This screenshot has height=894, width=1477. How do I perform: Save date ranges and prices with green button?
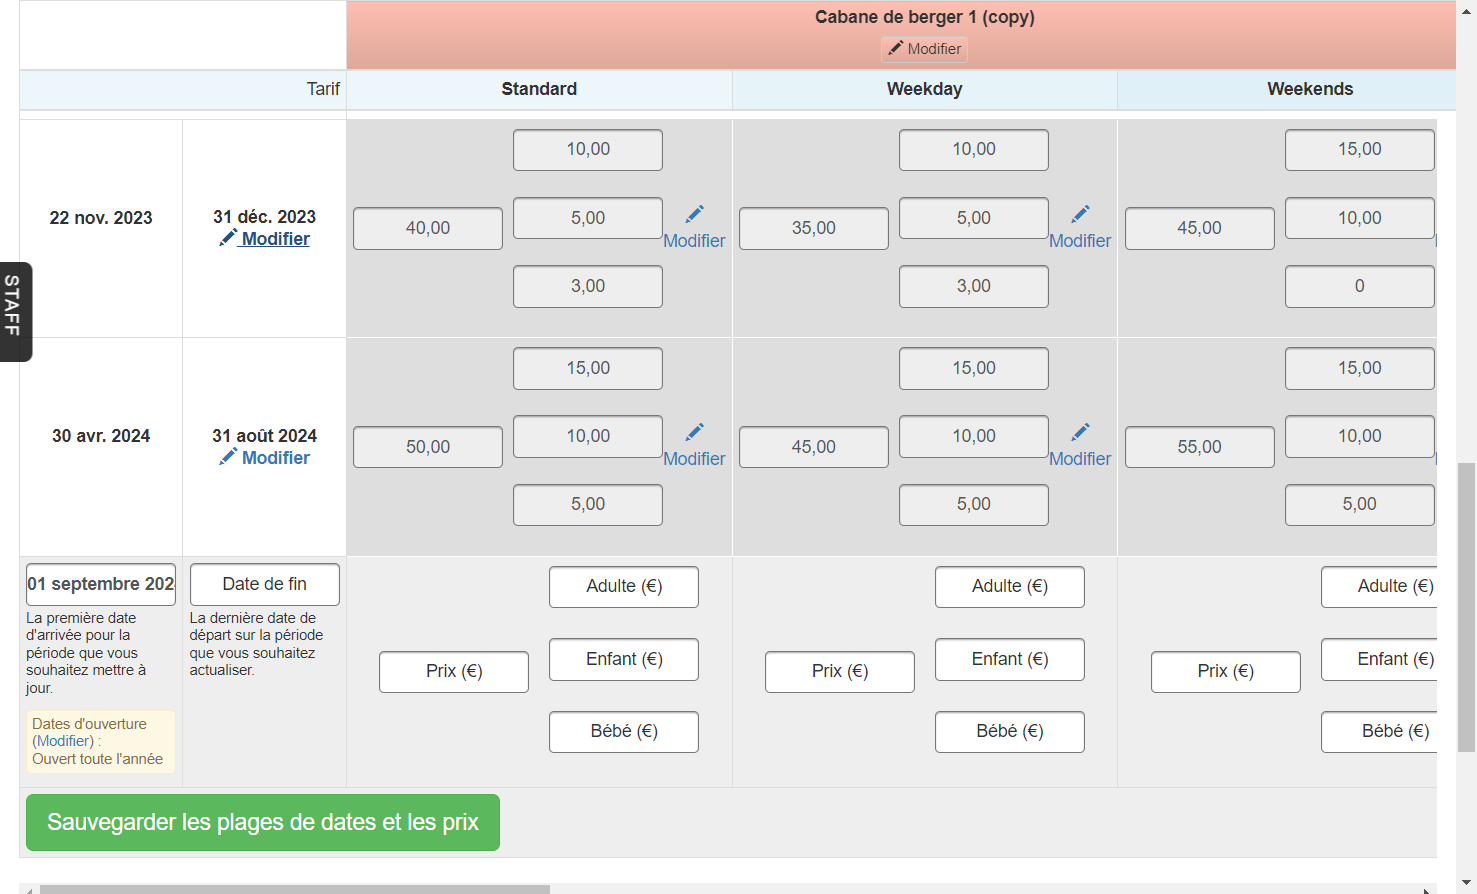coord(263,822)
